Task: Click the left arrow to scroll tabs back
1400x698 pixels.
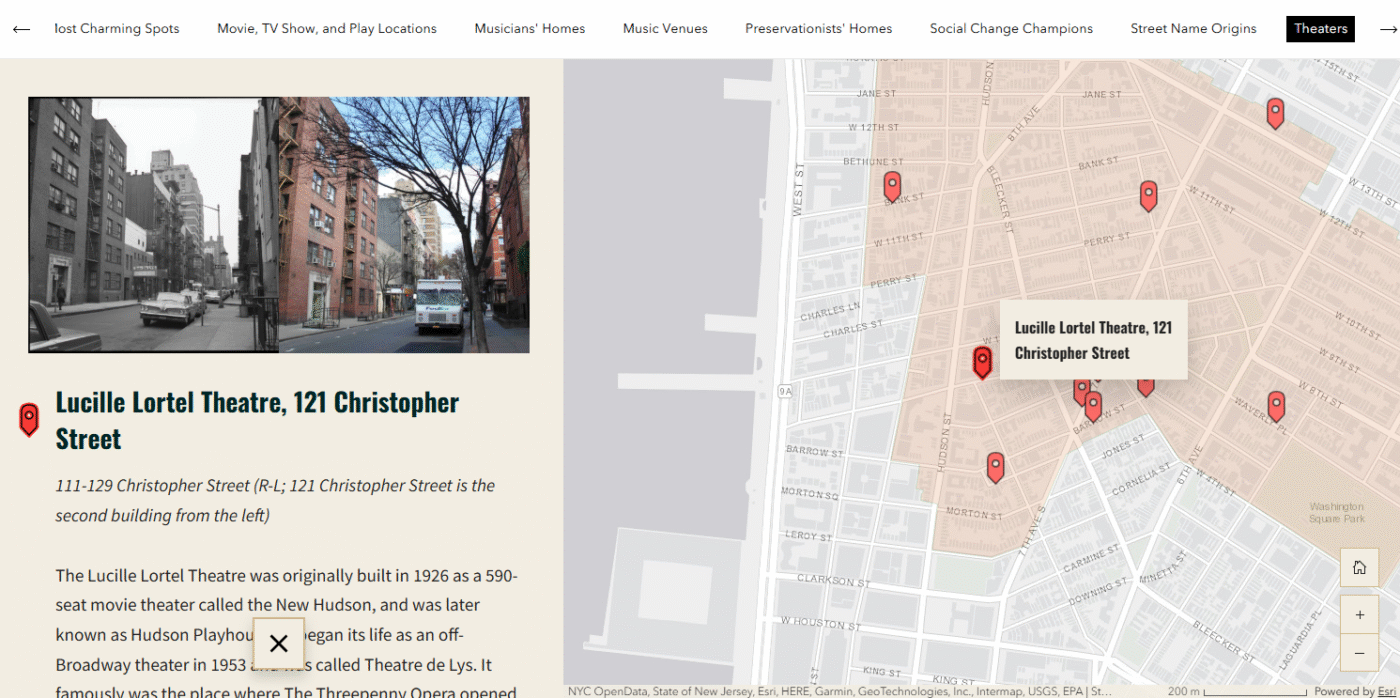Action: pyautogui.click(x=21, y=29)
